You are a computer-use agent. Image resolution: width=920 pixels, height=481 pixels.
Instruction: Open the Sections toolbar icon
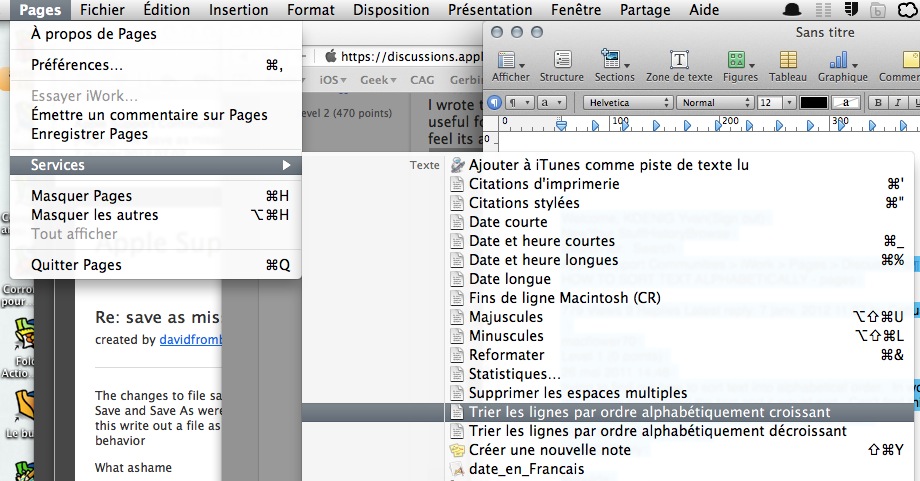point(614,66)
